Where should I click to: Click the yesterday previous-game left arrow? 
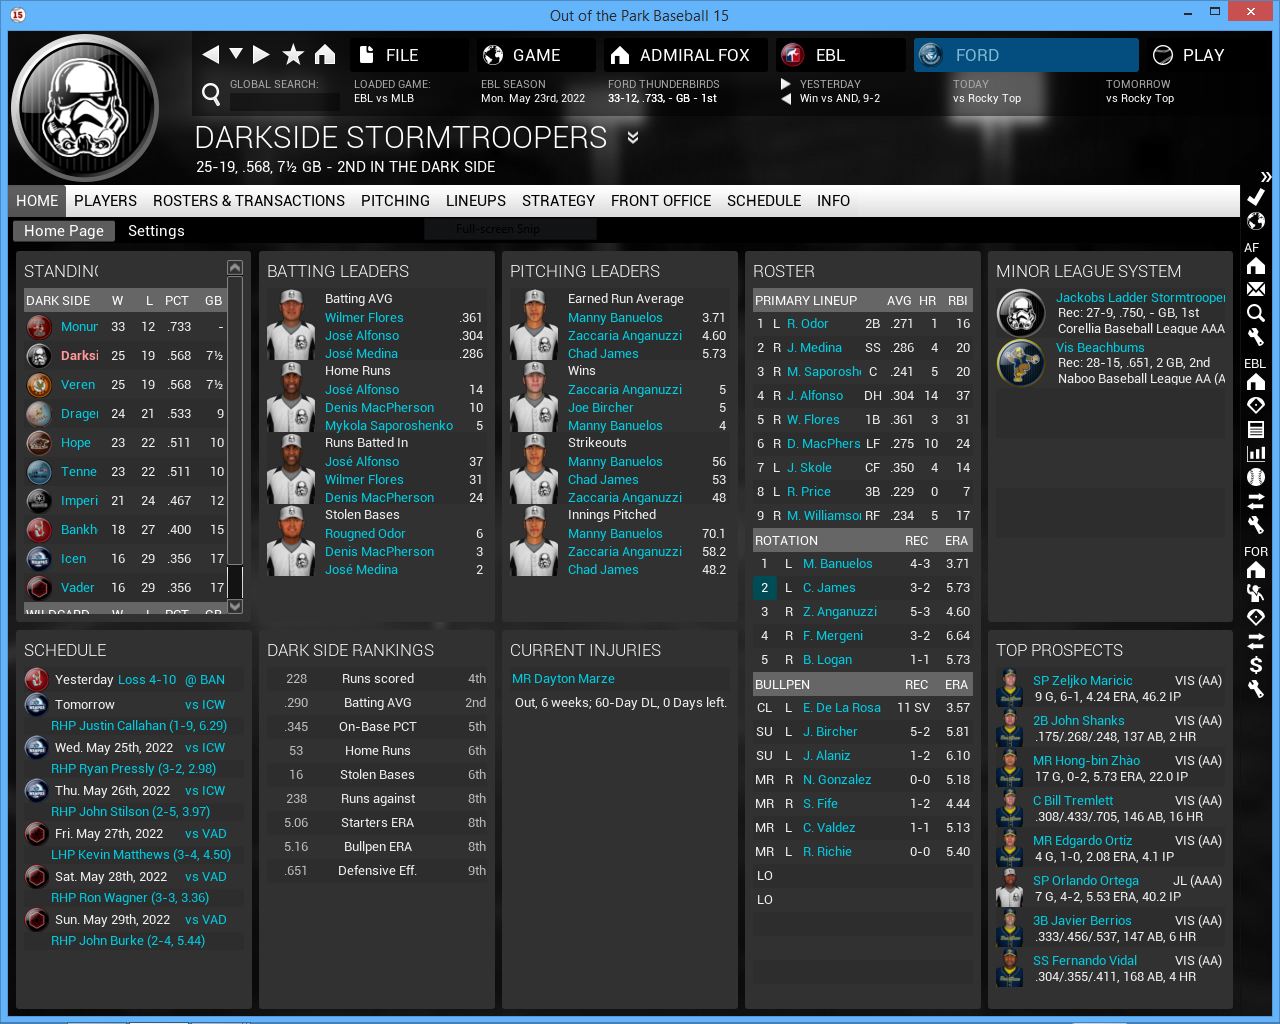coord(786,99)
